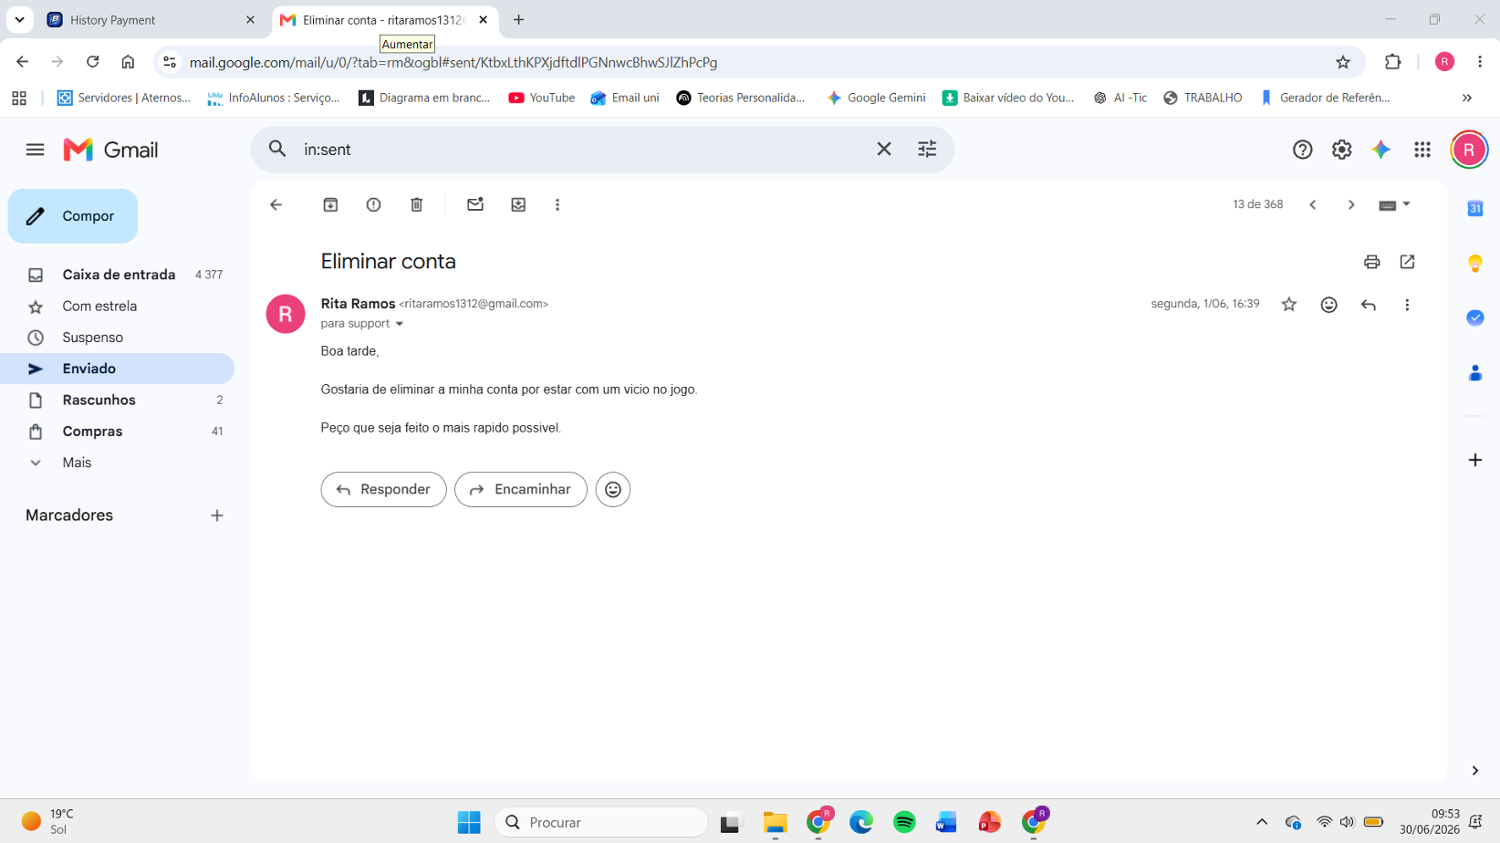Click the Responder button
The height and width of the screenshot is (843, 1500).
point(384,490)
